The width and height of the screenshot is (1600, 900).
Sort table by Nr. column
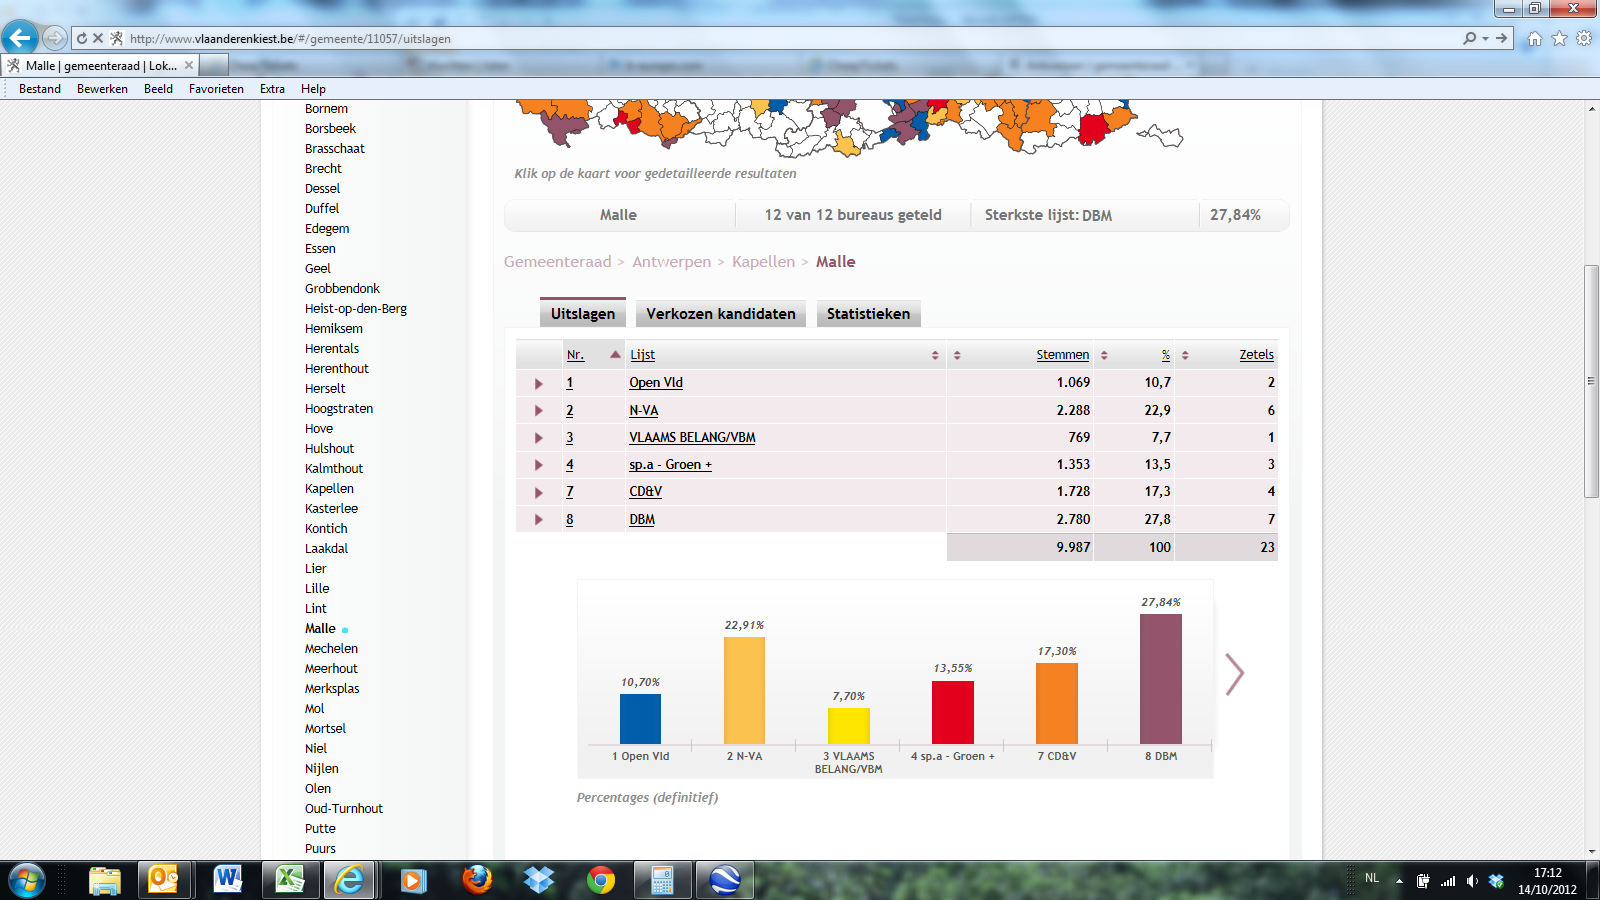(575, 355)
